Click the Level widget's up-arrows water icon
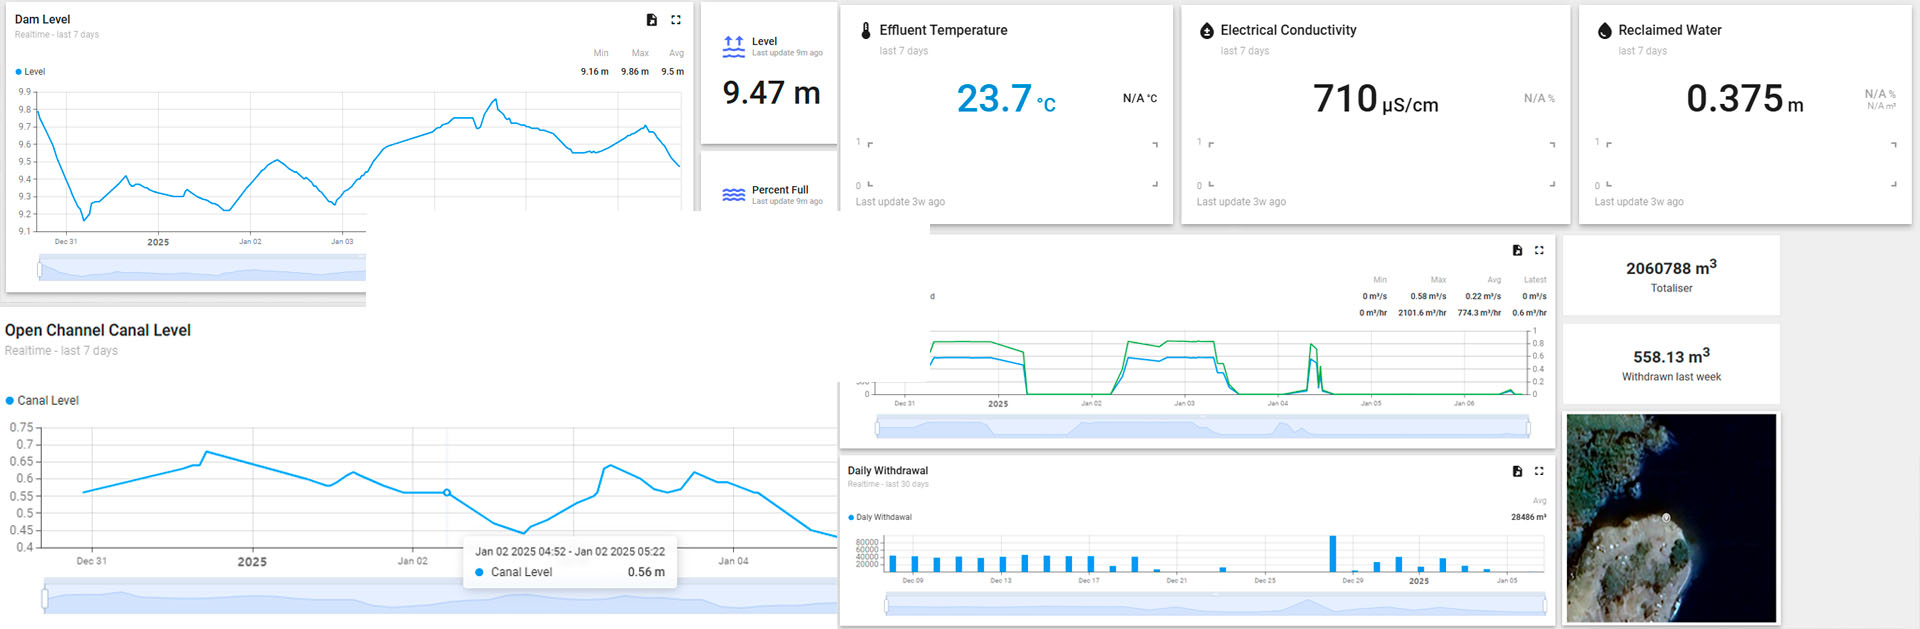 coord(733,47)
